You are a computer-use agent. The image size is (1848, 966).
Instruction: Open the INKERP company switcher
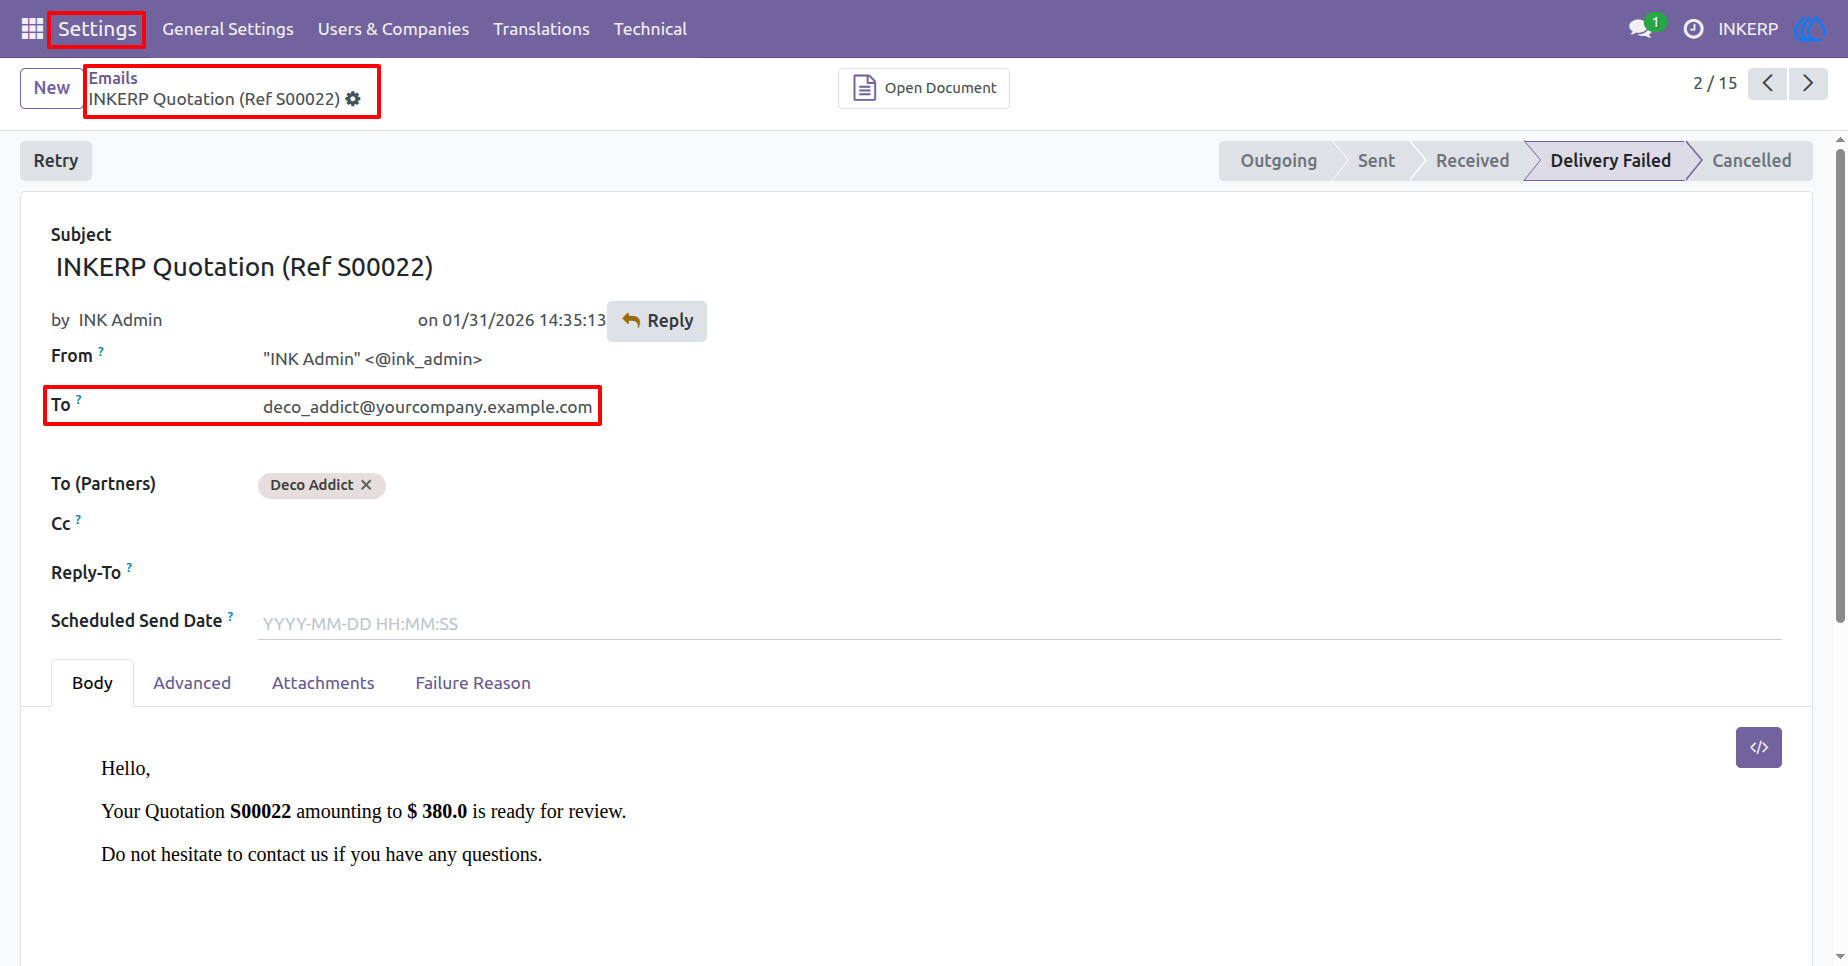click(x=1748, y=29)
